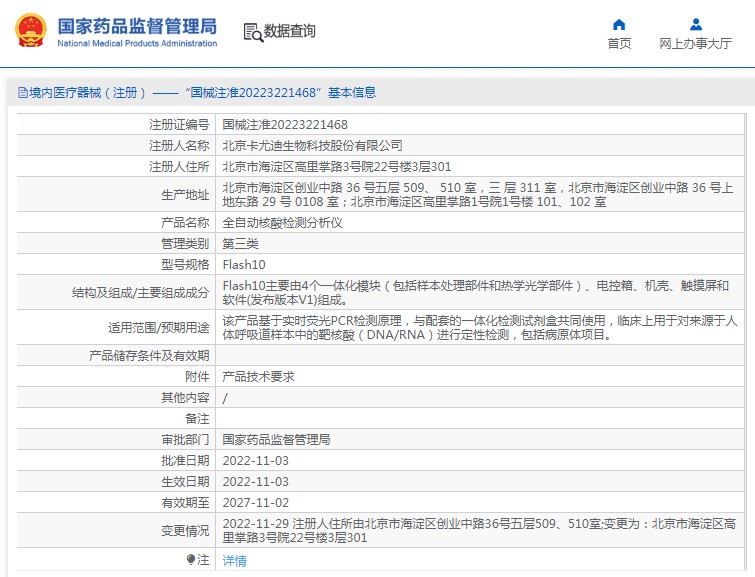The height and width of the screenshot is (577, 755).
Task: Click the 变更情况 2022-11-29 change record
Action: coord(479,530)
